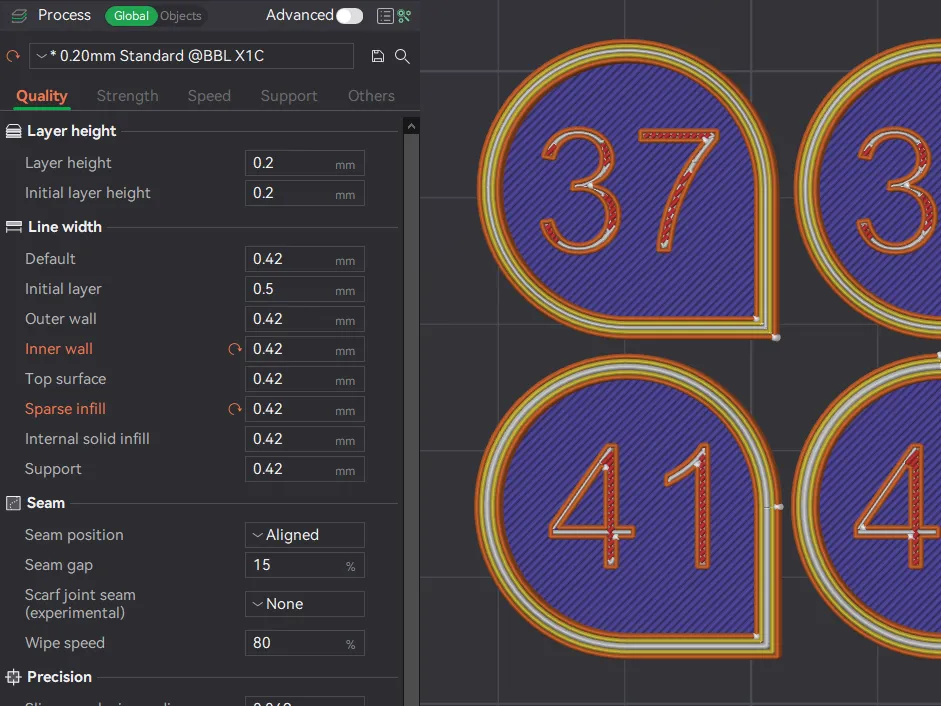Screen dimensions: 941x706
Task: Edit the Sparse infill line width field
Action: pyautogui.click(x=305, y=409)
